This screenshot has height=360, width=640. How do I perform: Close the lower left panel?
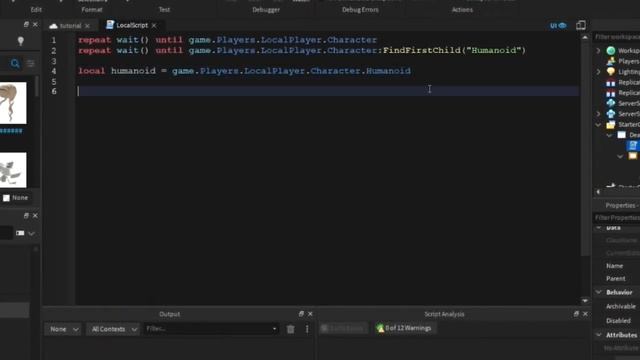point(35,216)
